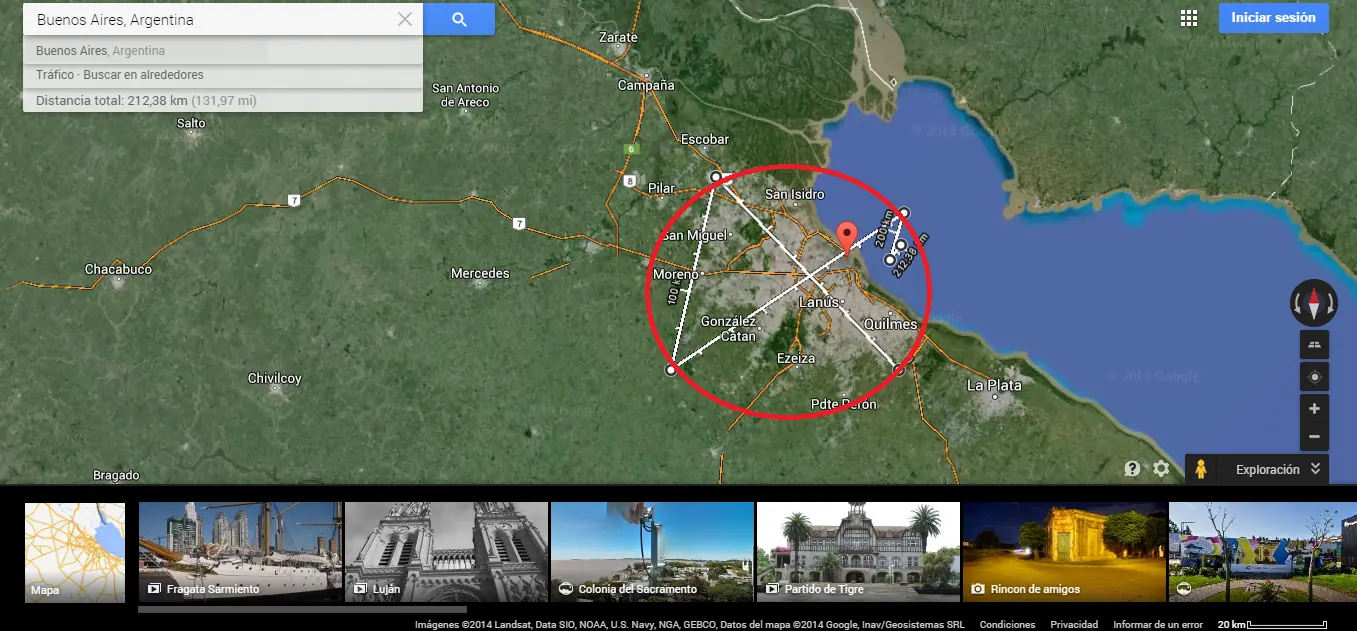Click the Salto city label
Screen dimensions: 1357x631
(x=190, y=124)
